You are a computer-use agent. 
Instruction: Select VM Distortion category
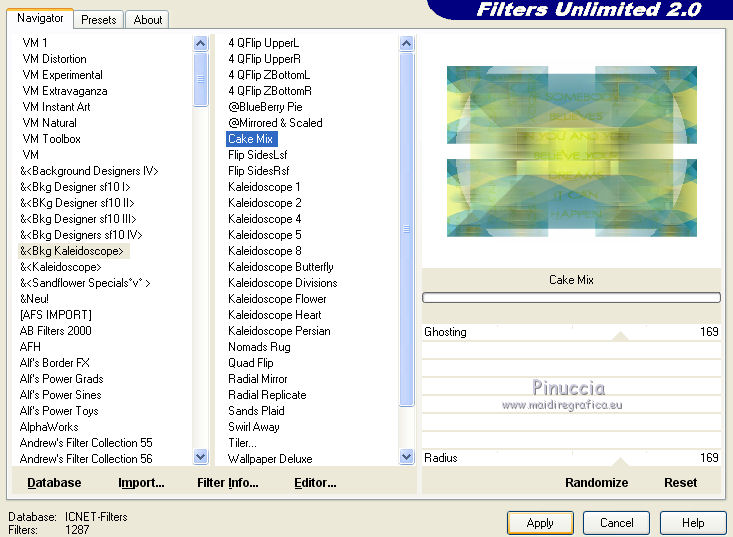coord(54,59)
